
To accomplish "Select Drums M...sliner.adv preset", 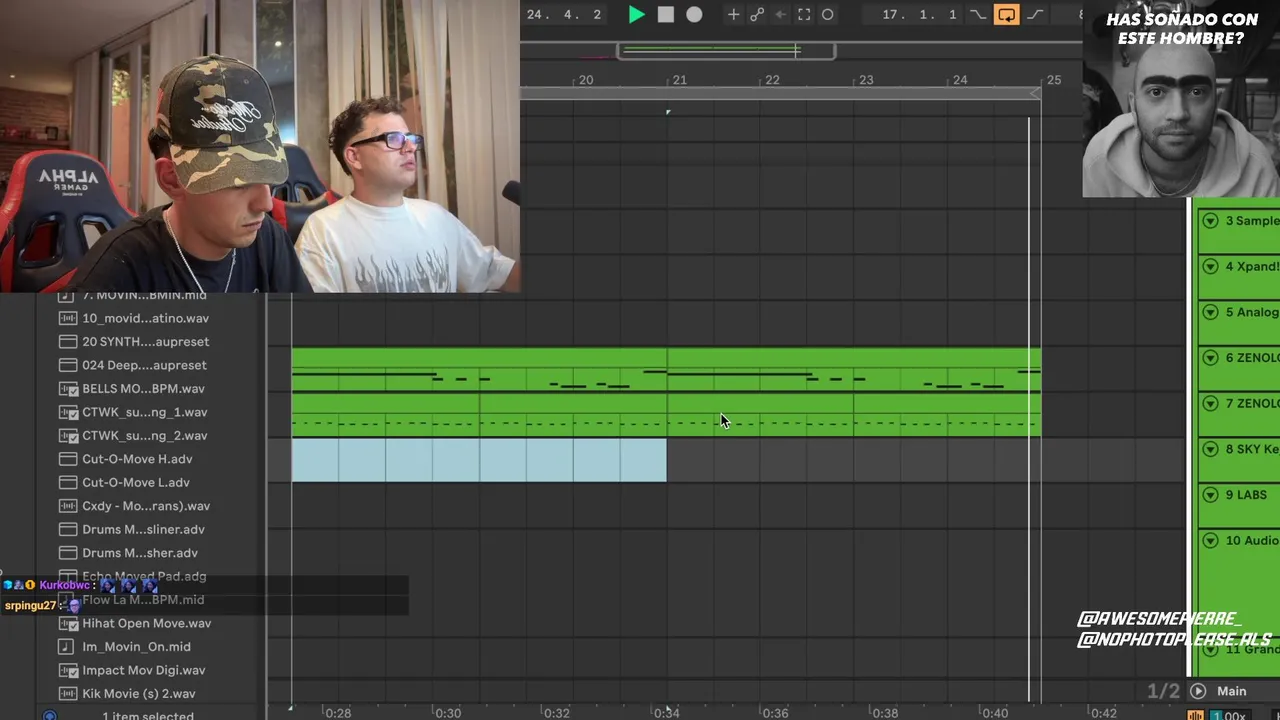I will 143,530.
